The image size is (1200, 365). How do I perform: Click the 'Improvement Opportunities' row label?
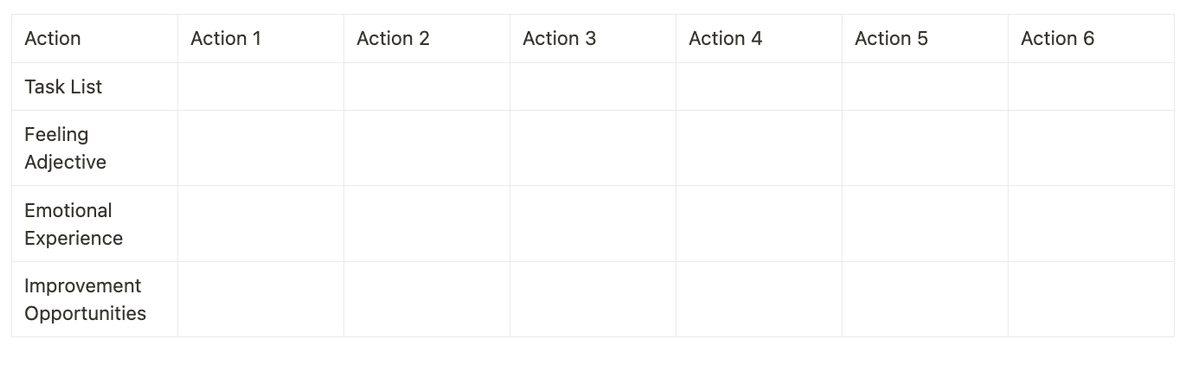[95, 299]
